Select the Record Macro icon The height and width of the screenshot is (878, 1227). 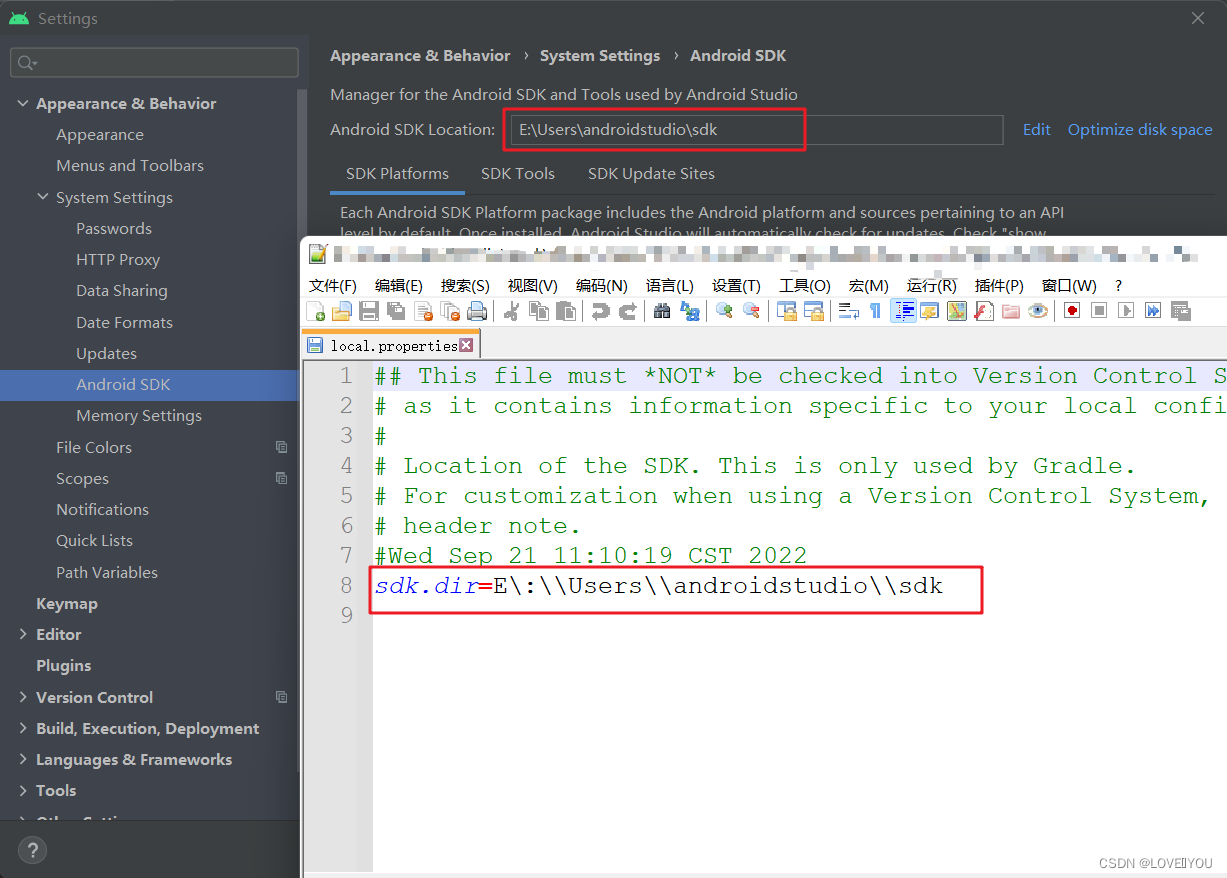point(1072,311)
